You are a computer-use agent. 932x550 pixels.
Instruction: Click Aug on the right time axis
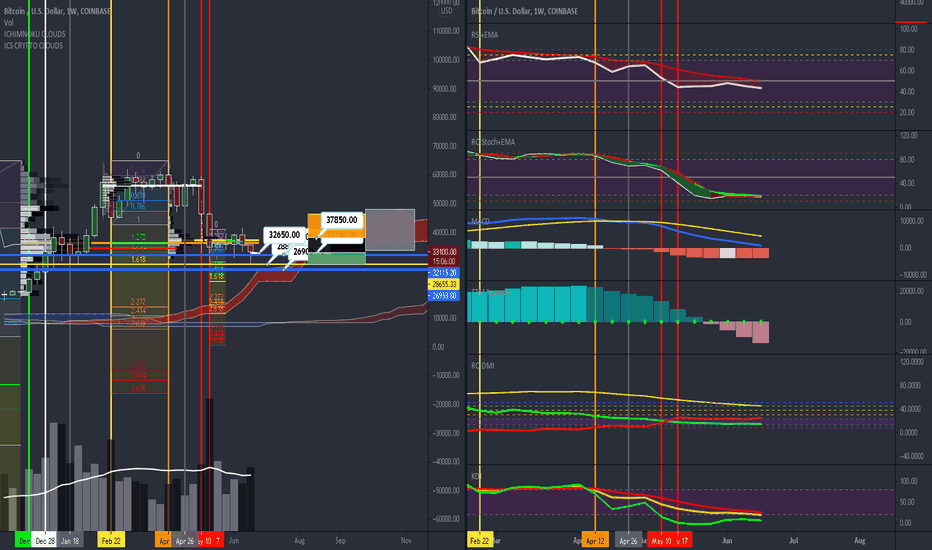859,540
